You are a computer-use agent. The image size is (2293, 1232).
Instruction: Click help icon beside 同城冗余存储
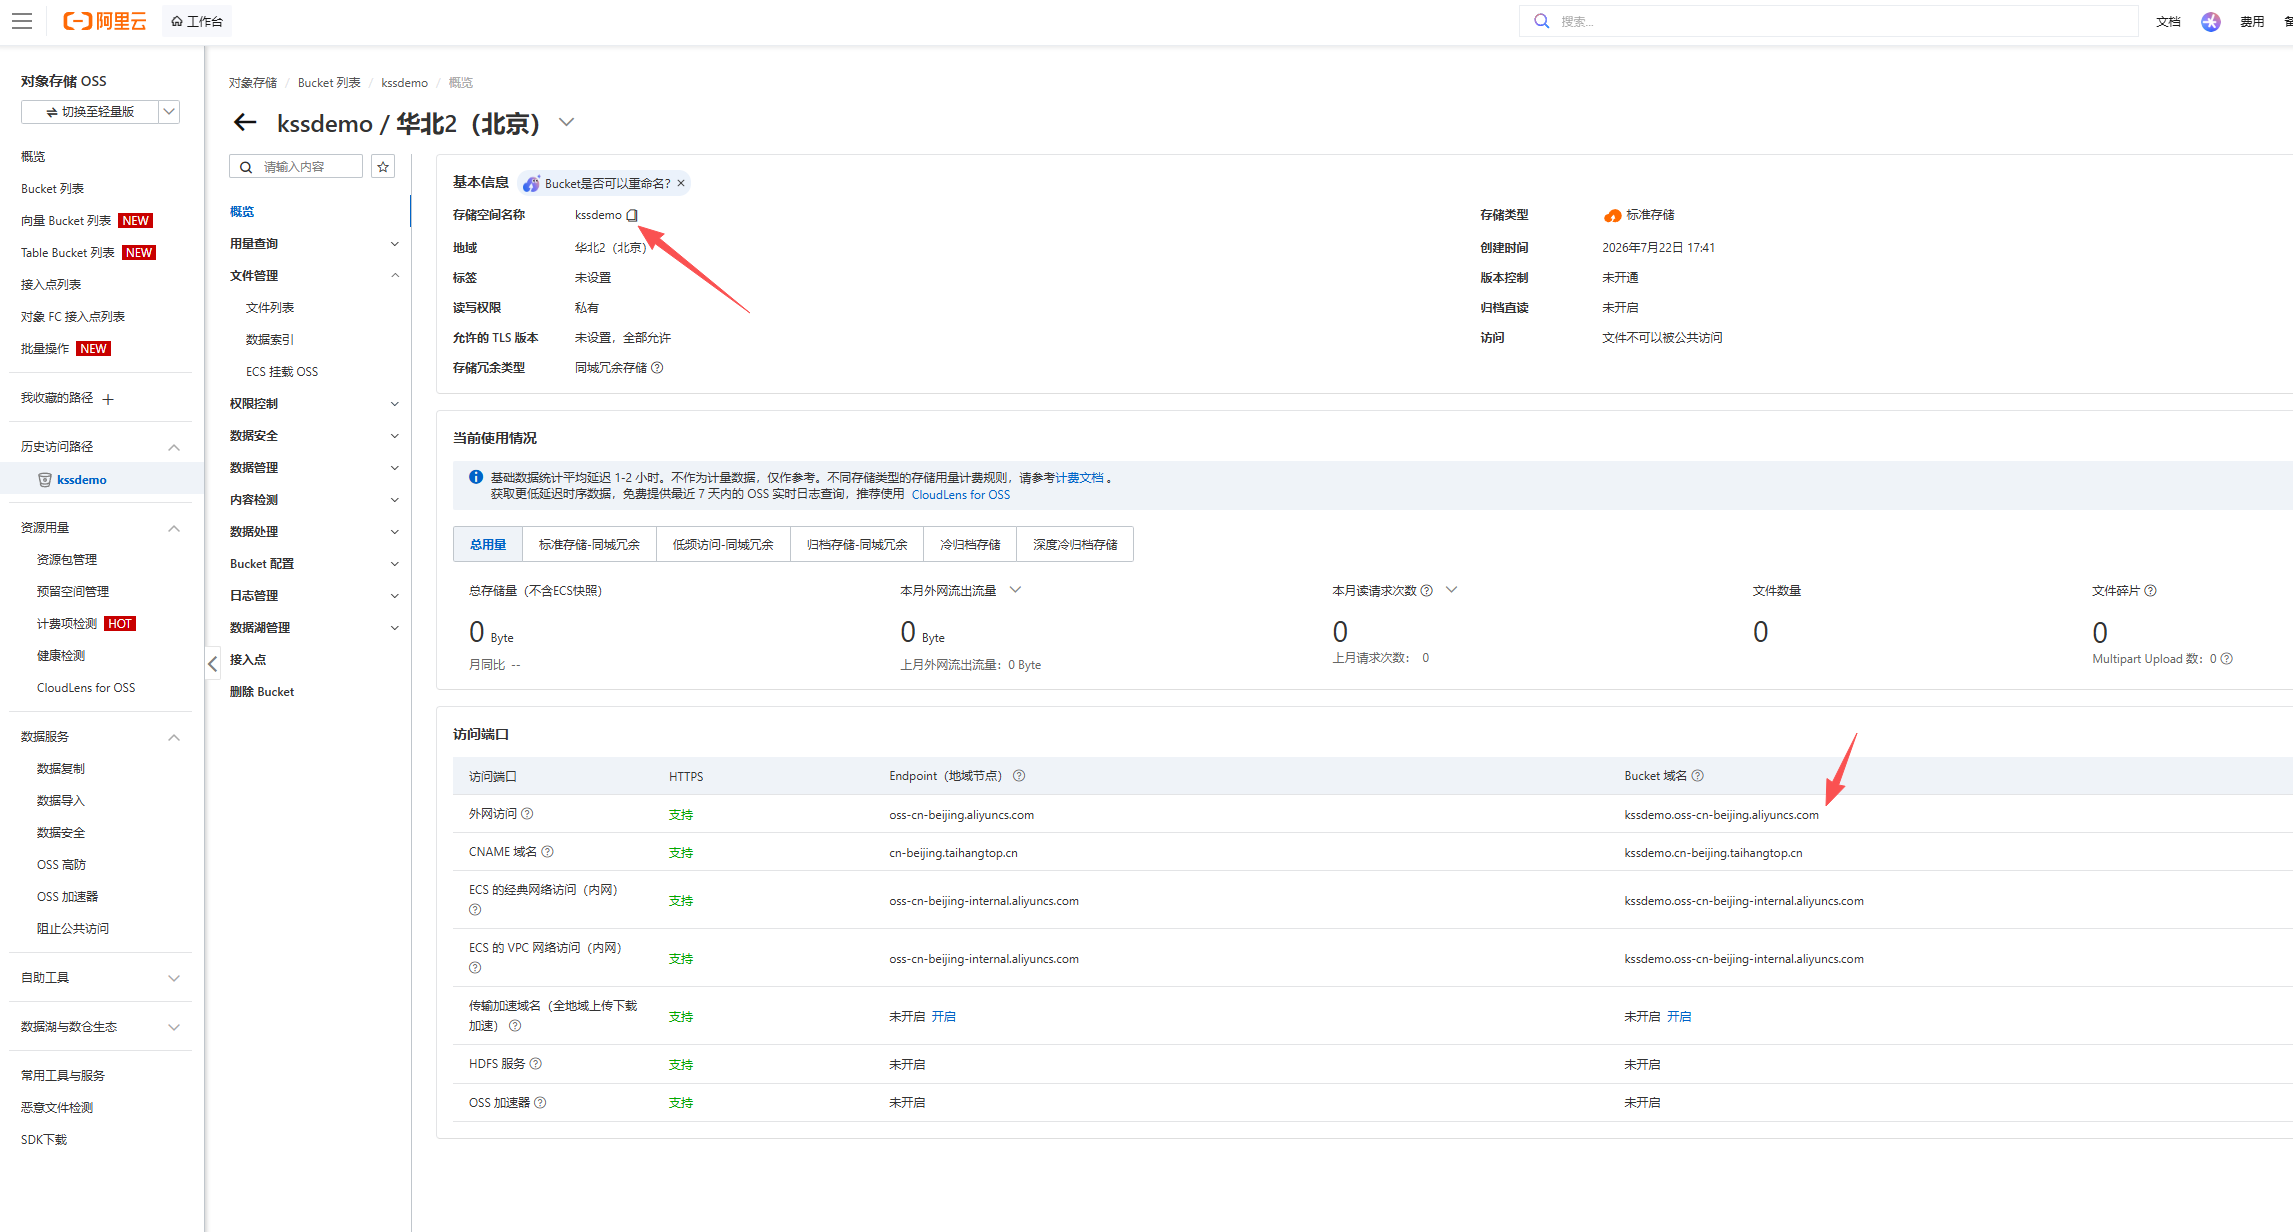point(657,368)
